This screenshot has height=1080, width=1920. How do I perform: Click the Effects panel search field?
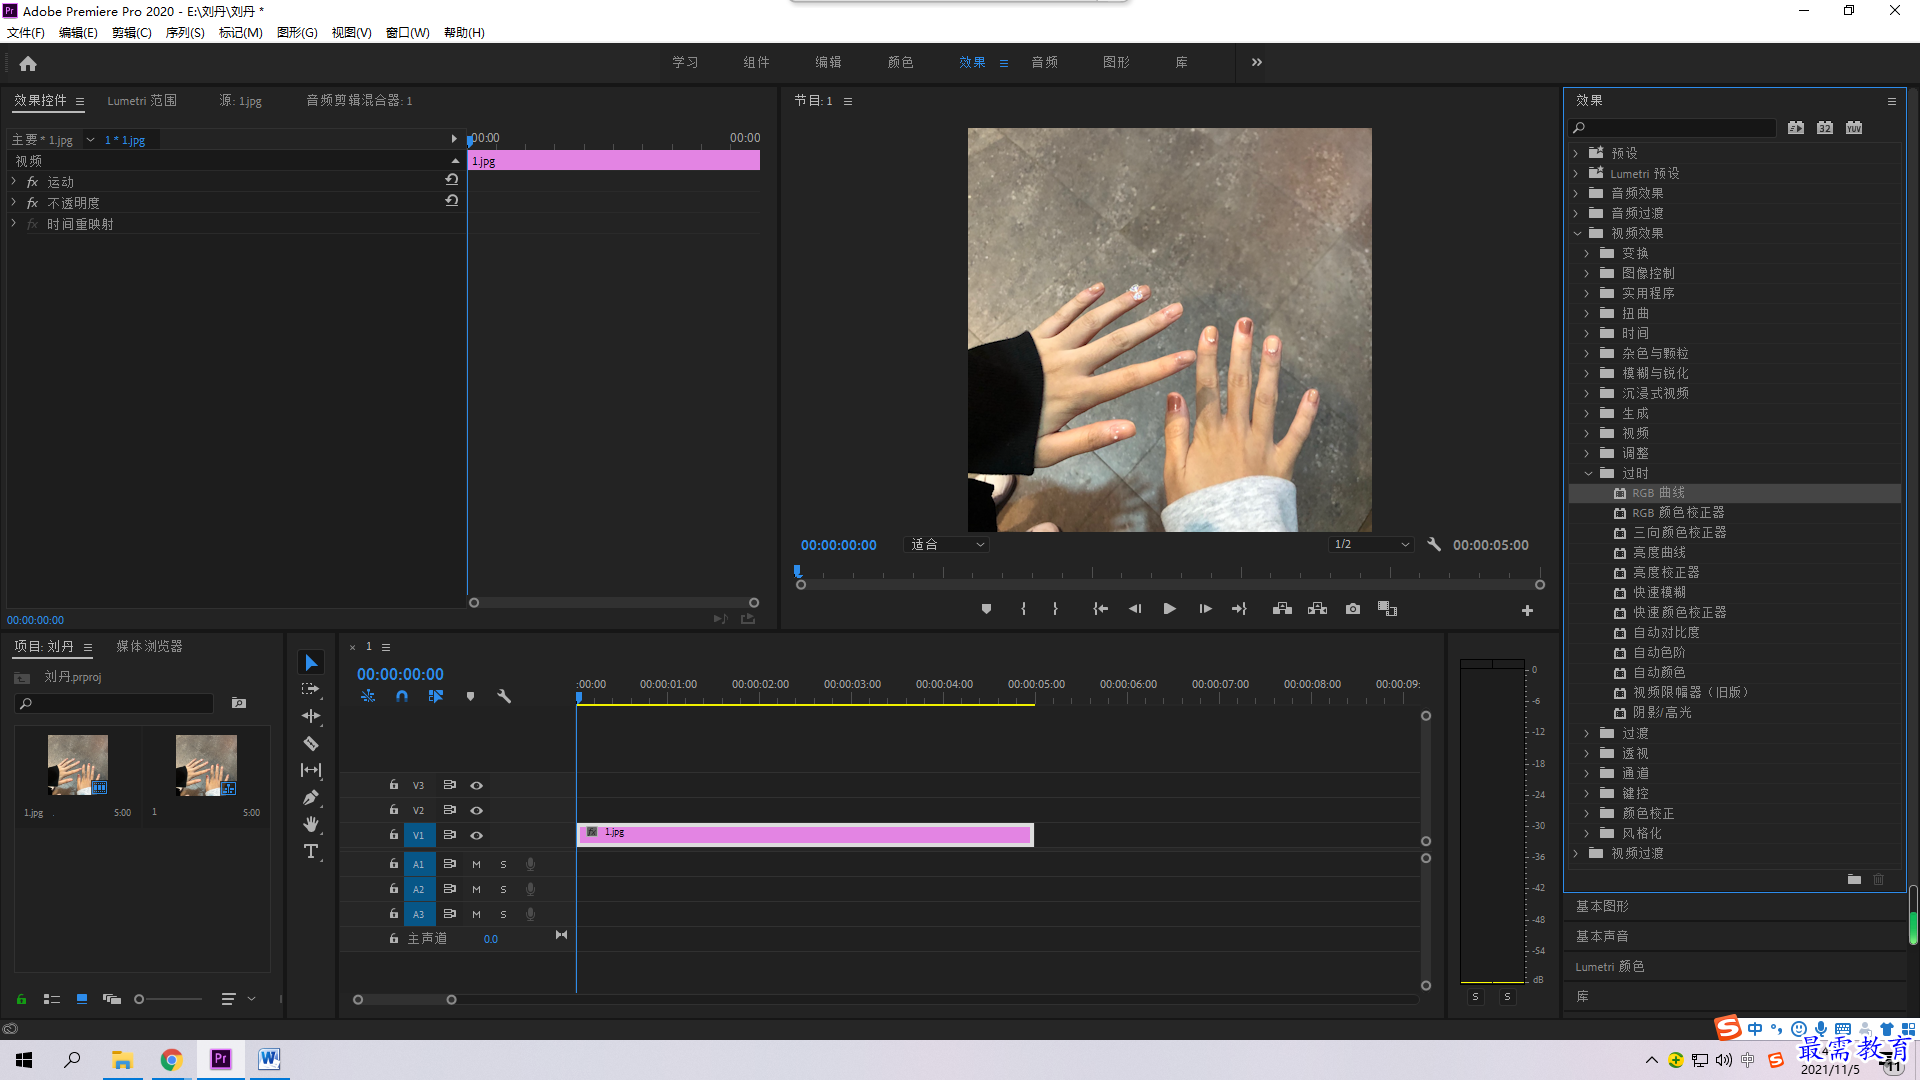pos(1672,128)
